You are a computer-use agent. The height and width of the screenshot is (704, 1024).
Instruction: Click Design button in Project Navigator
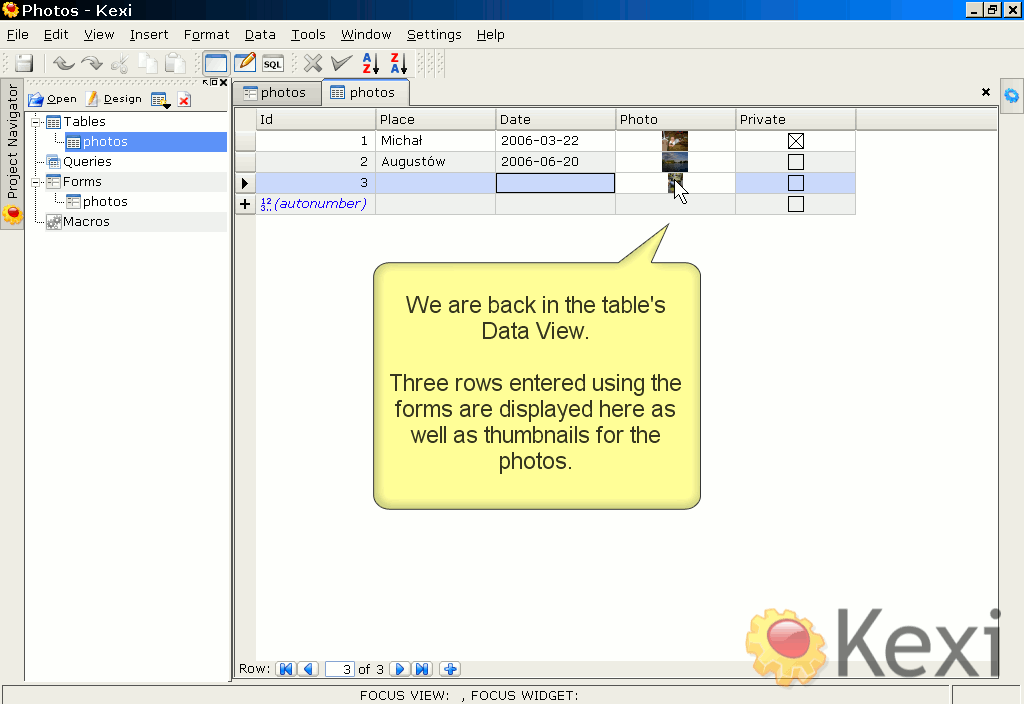click(114, 99)
